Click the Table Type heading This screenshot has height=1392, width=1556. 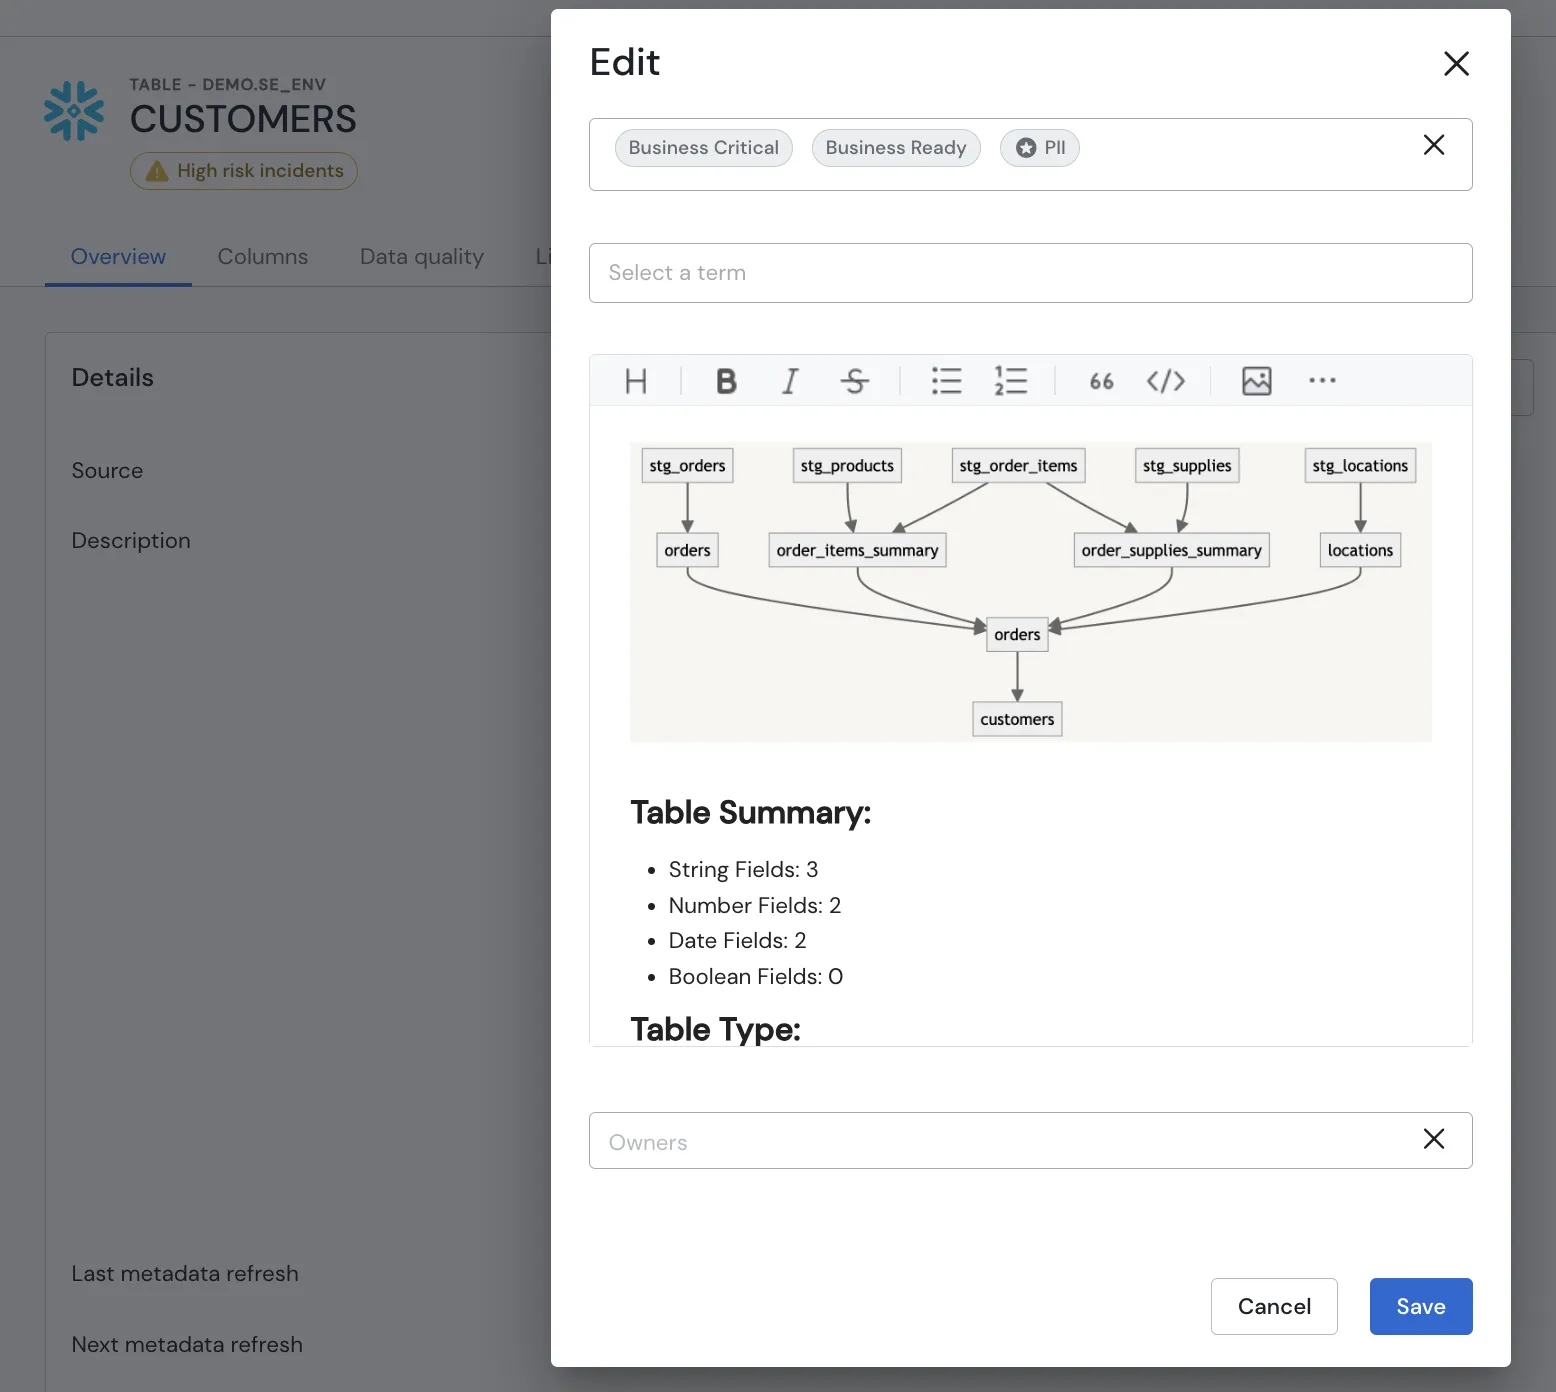point(715,1030)
